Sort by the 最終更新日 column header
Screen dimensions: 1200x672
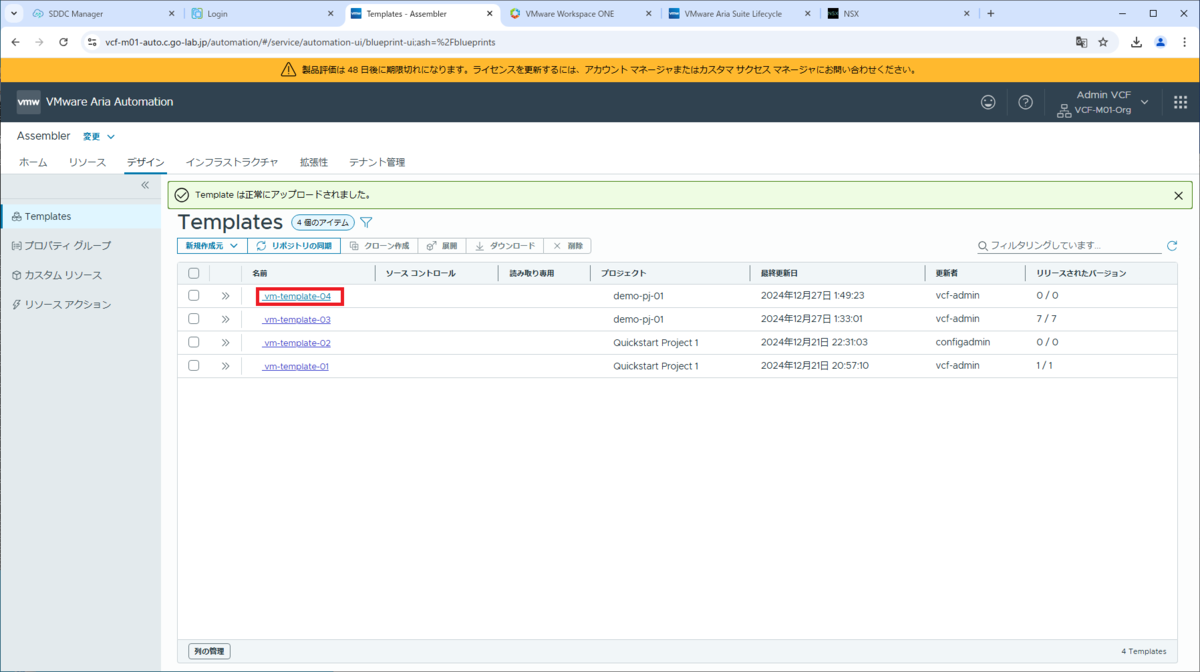click(x=779, y=273)
